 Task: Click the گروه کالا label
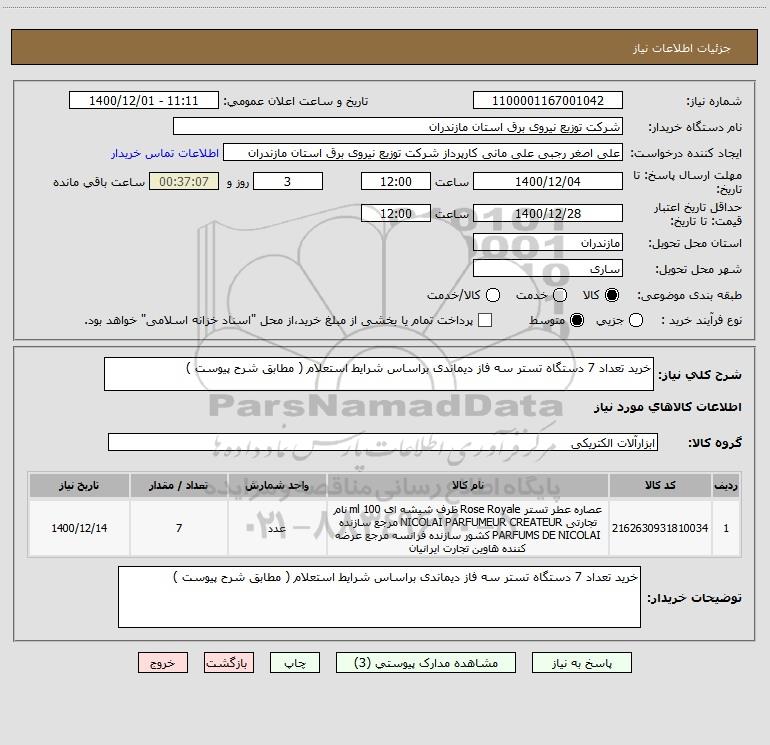715,442
